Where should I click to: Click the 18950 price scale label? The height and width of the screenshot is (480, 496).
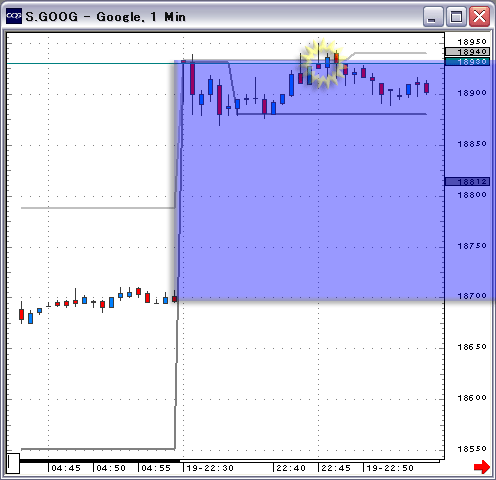pos(472,42)
